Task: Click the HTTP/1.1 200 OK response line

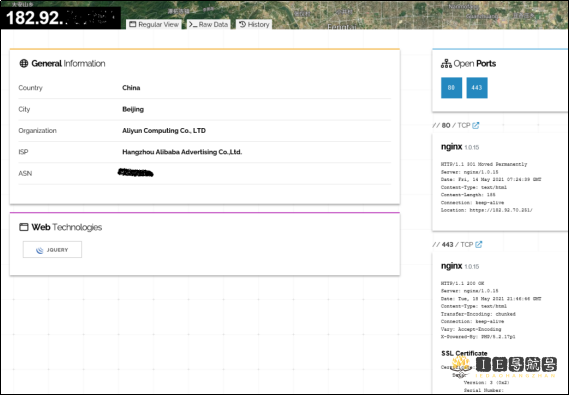Action: [x=462, y=283]
